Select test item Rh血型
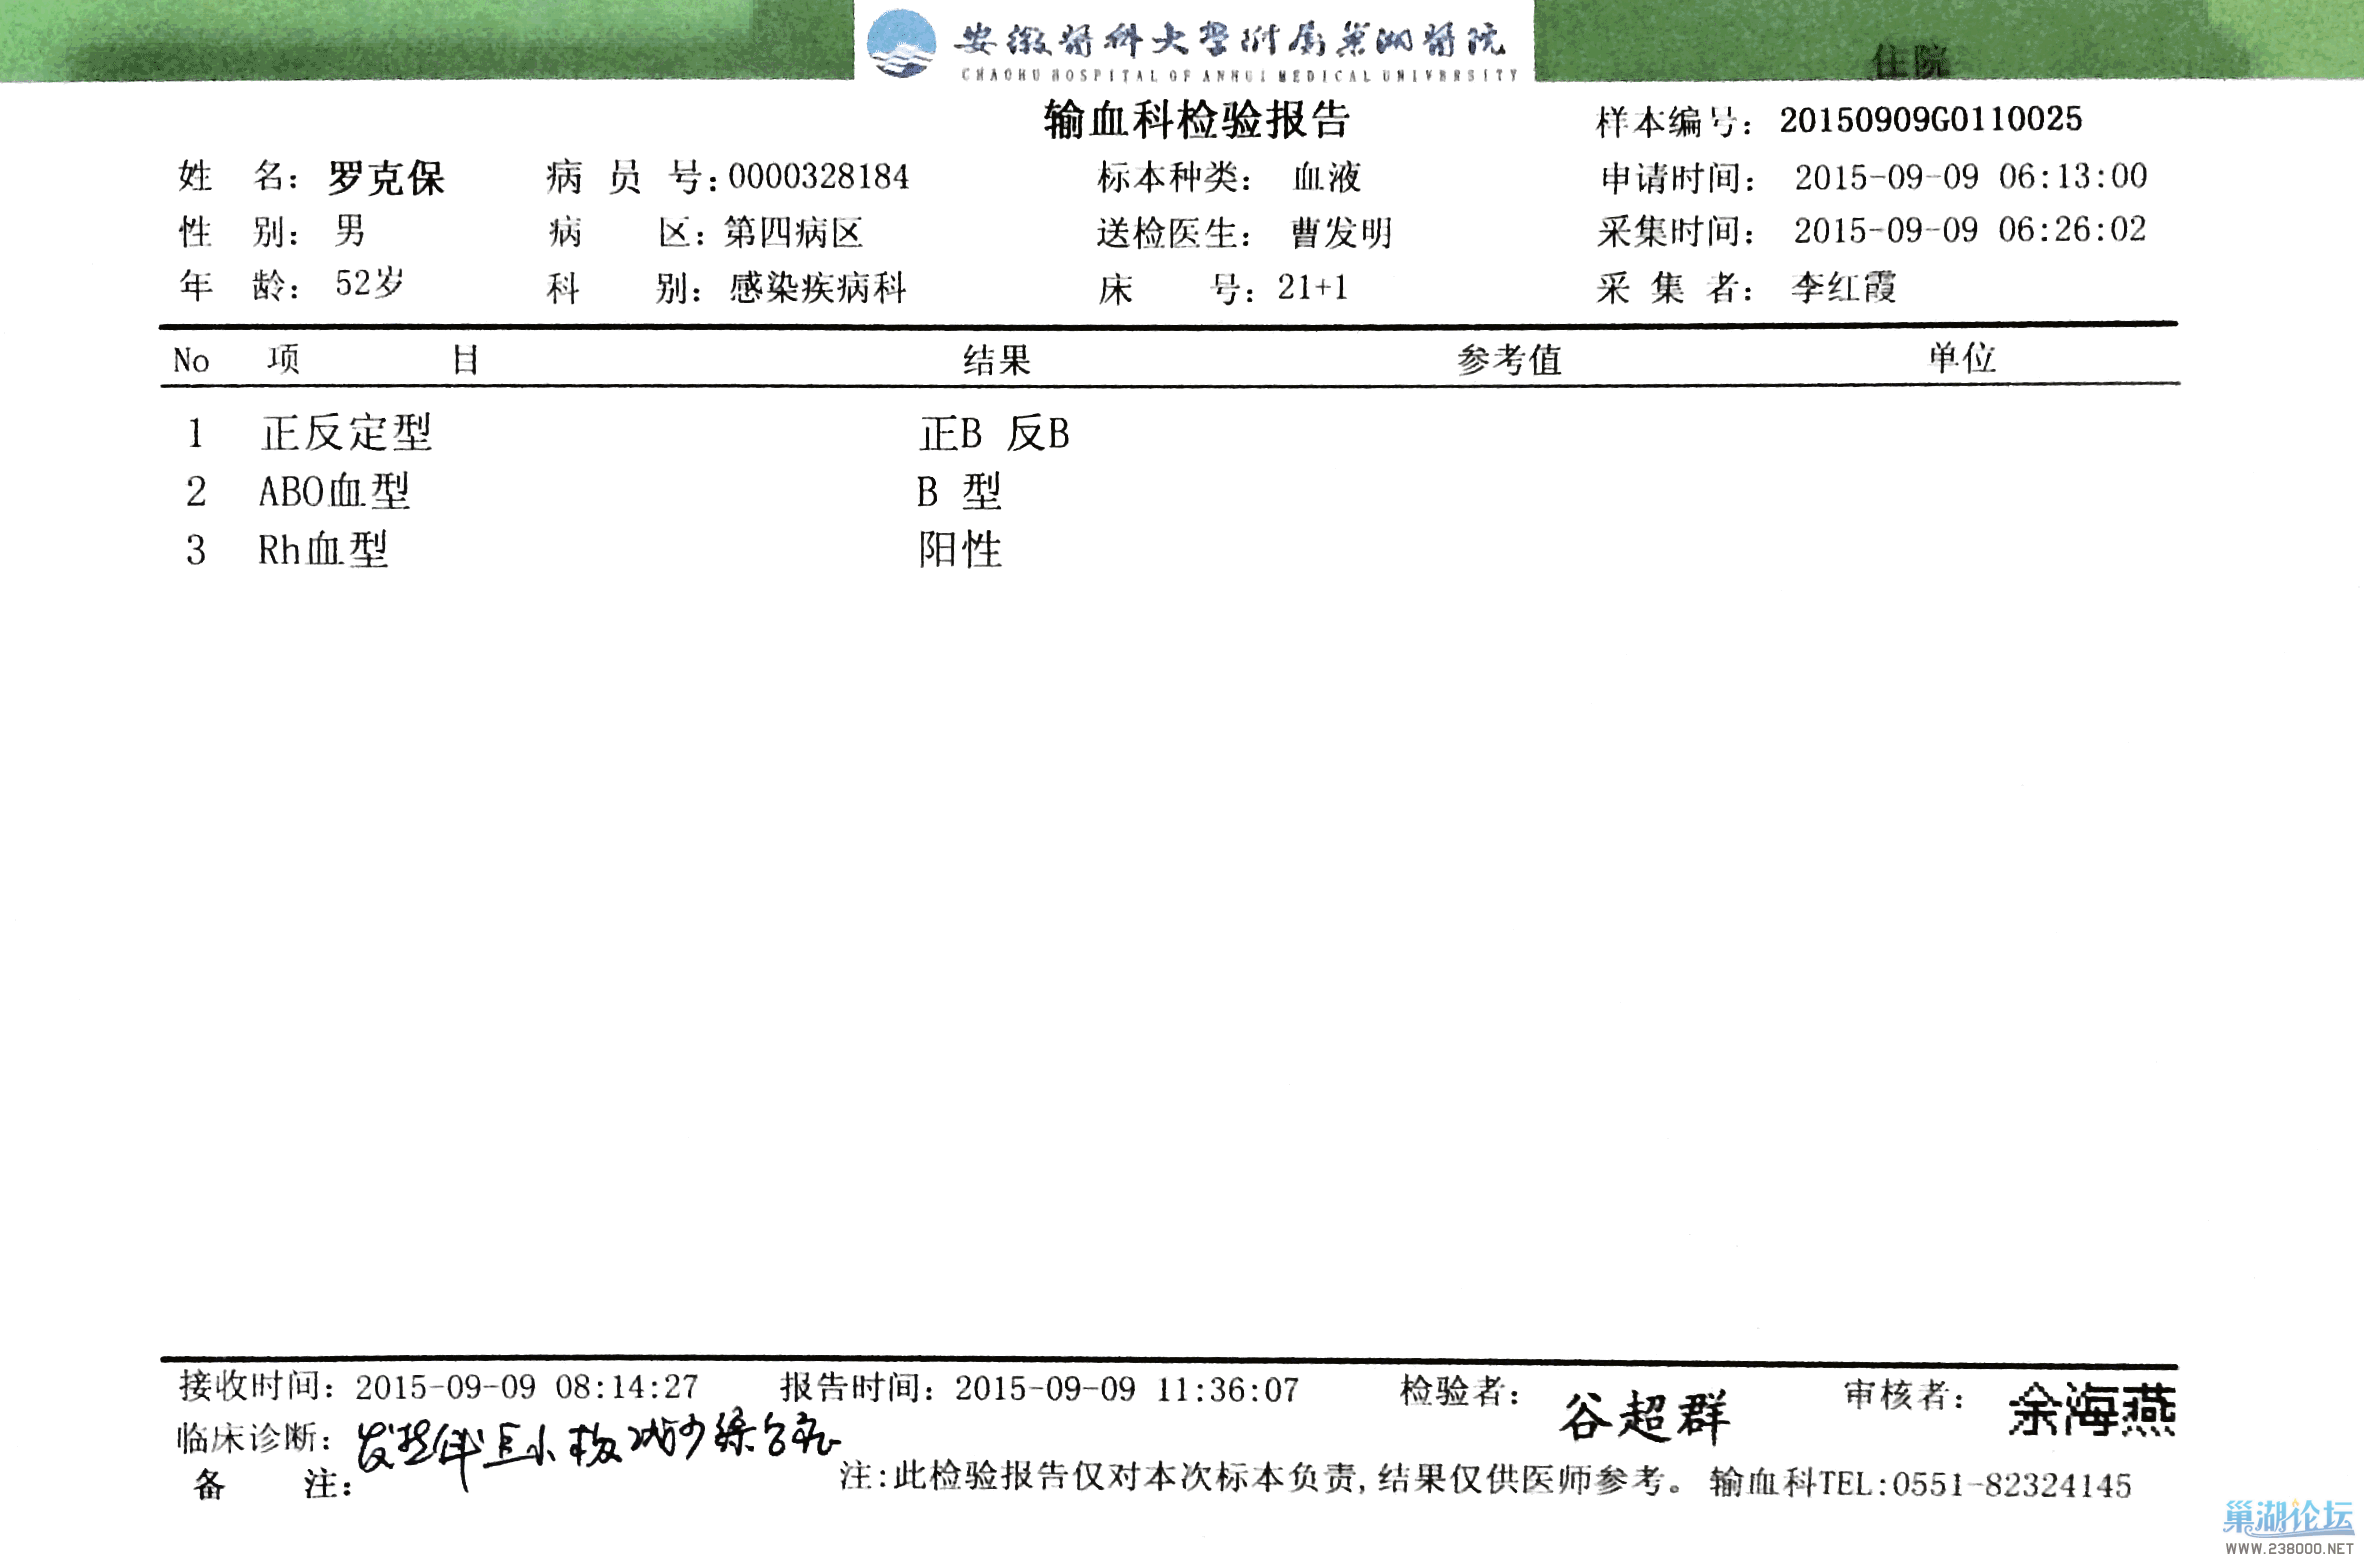This screenshot has width=2364, height=1565. (323, 550)
